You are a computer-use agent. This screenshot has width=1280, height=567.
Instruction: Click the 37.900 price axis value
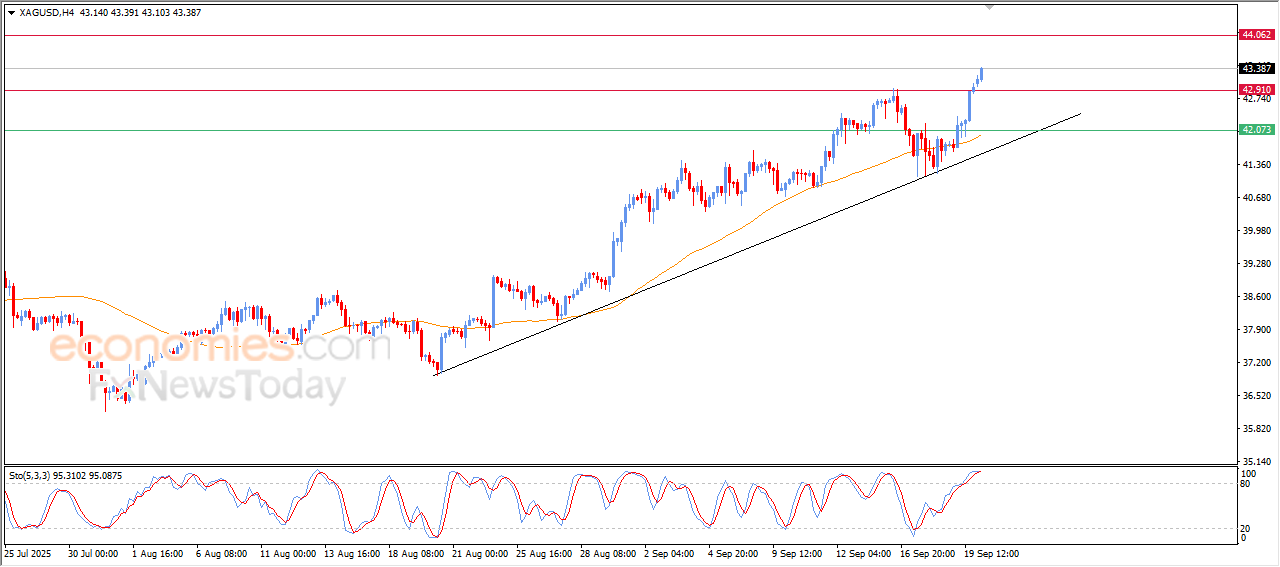[1255, 329]
